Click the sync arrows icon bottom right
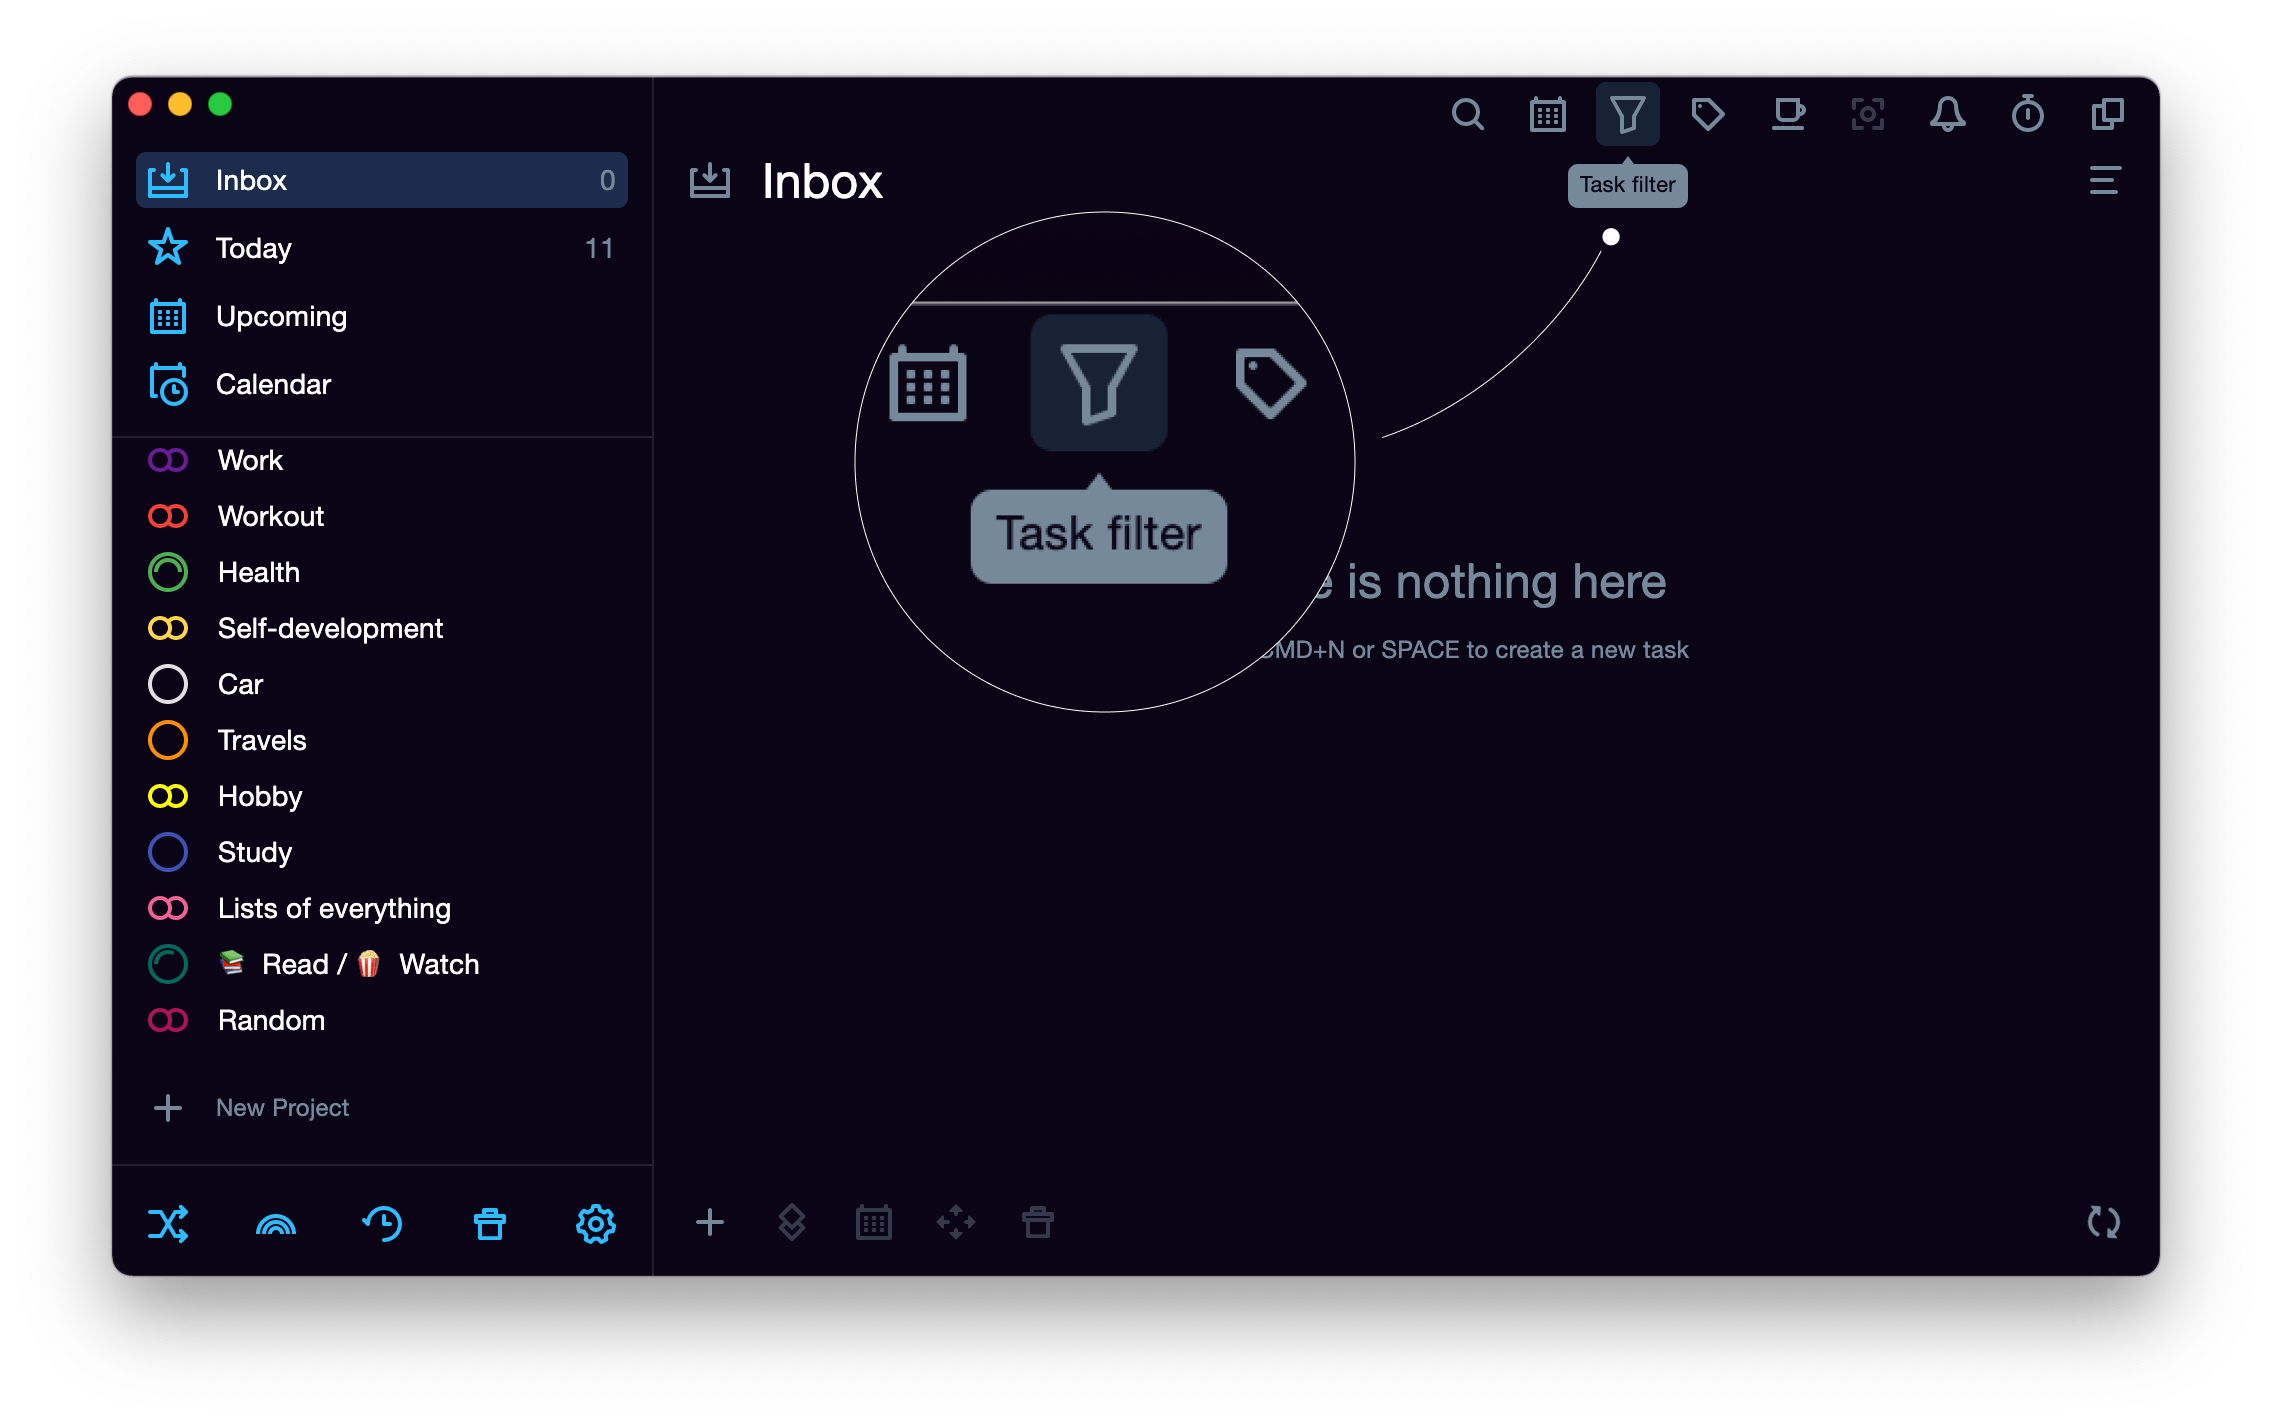This screenshot has height=1424, width=2272. [x=2104, y=1222]
